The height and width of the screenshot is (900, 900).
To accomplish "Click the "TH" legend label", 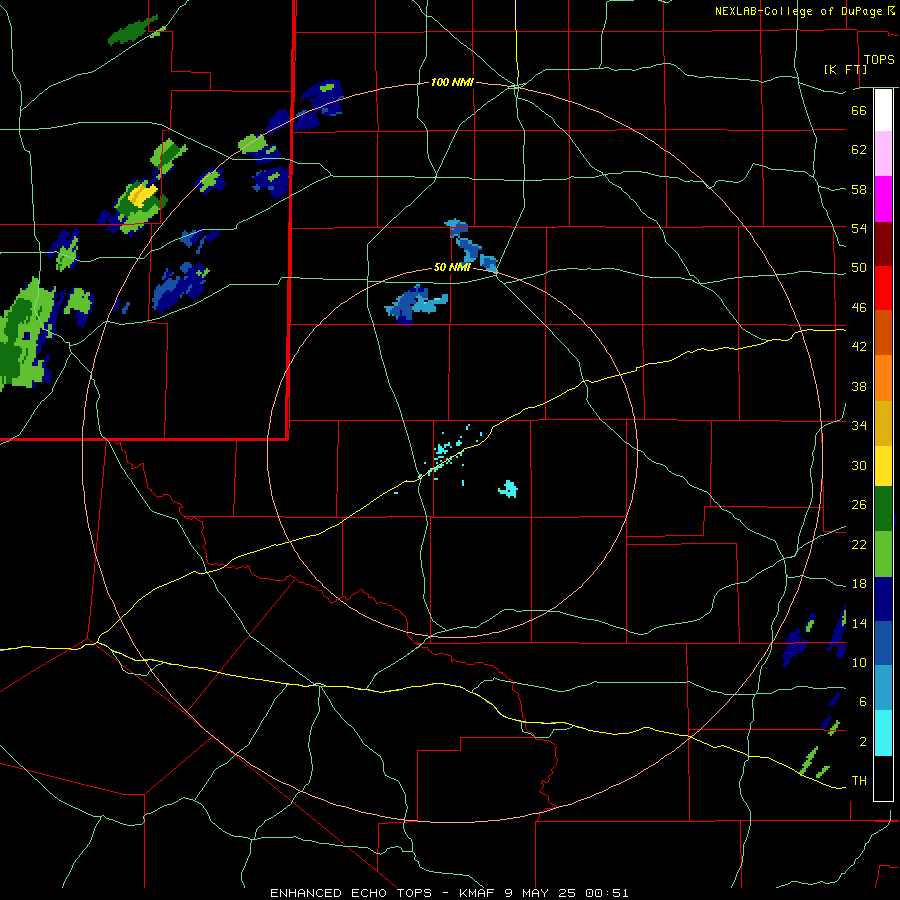I will (x=859, y=781).
